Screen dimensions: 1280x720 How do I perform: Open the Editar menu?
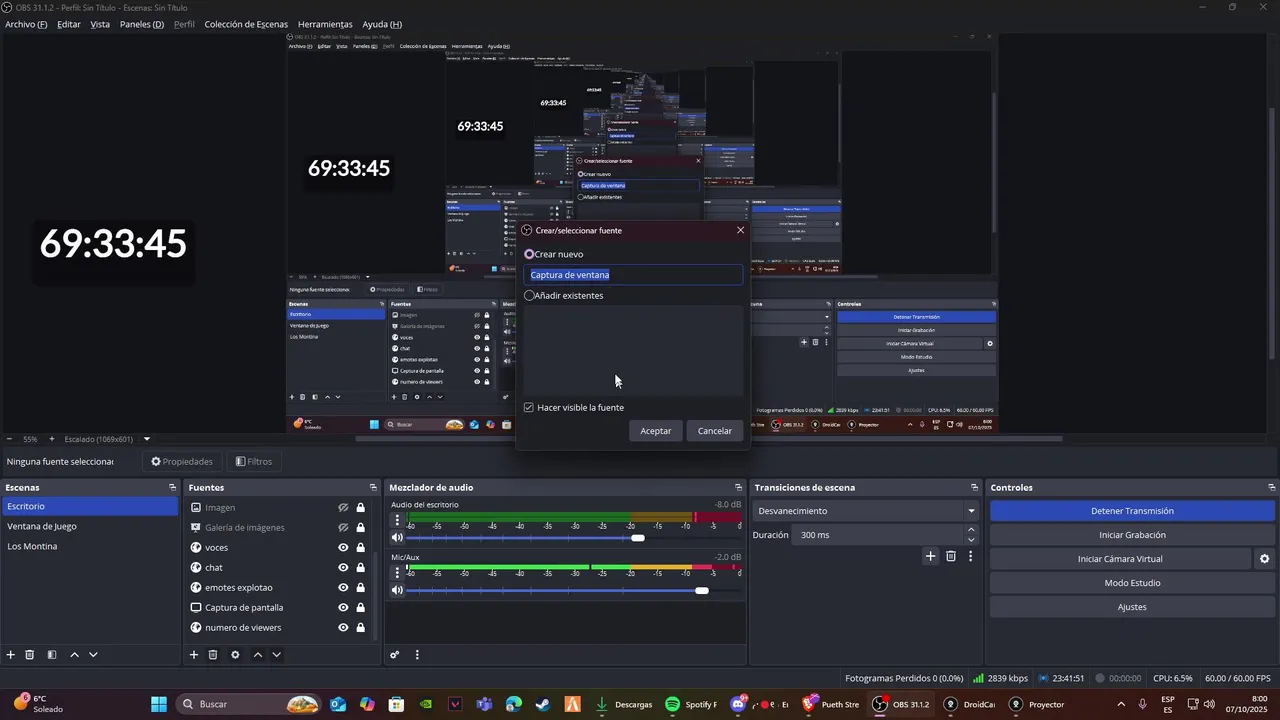(x=69, y=24)
